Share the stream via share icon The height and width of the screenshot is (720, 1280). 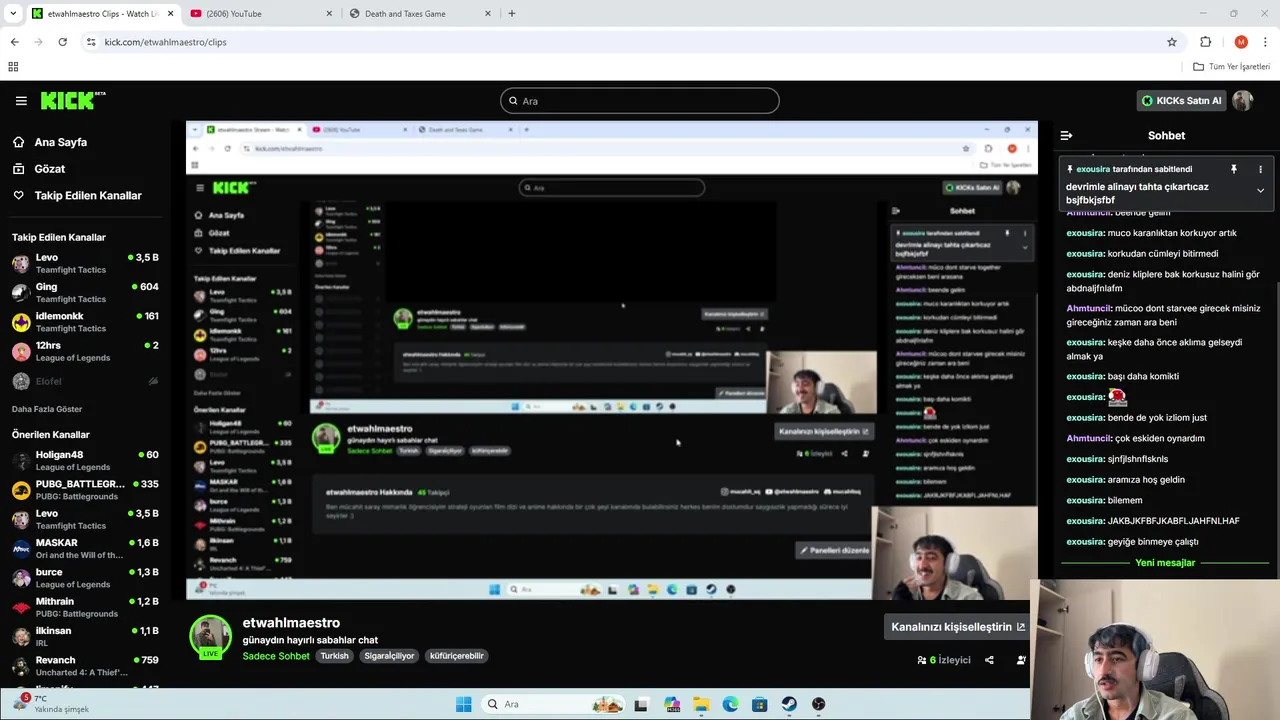point(989,660)
